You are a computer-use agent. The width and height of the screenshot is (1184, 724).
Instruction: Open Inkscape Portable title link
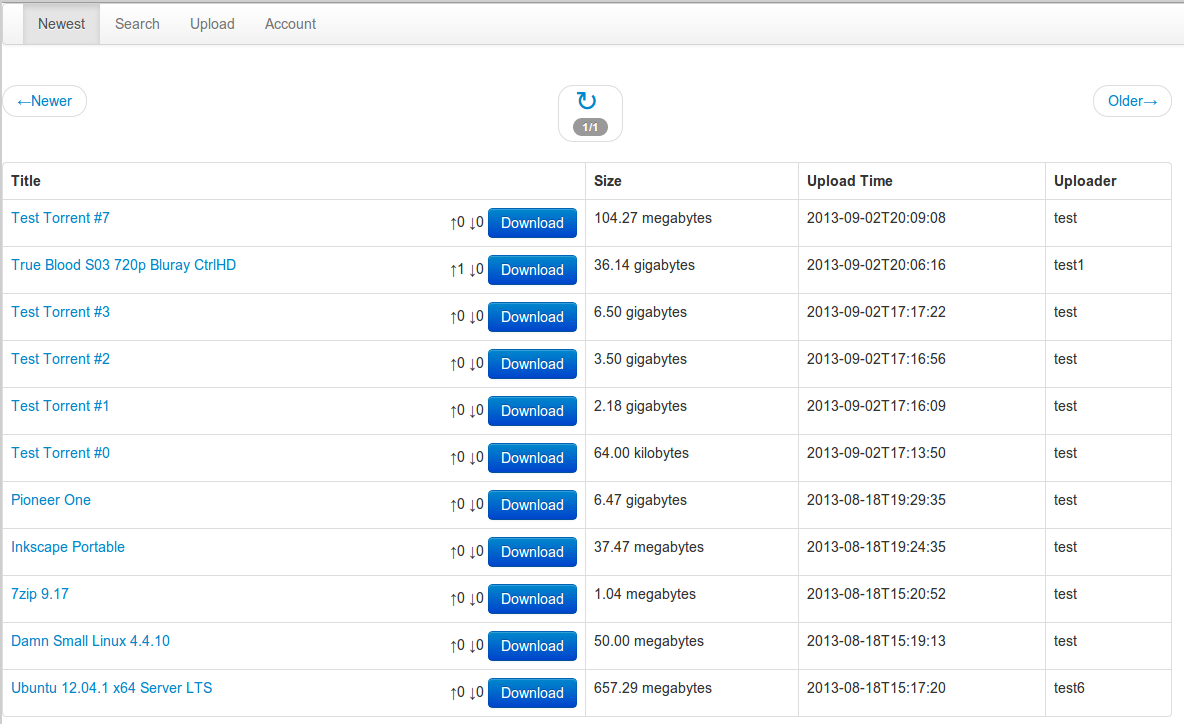pyautogui.click(x=68, y=547)
